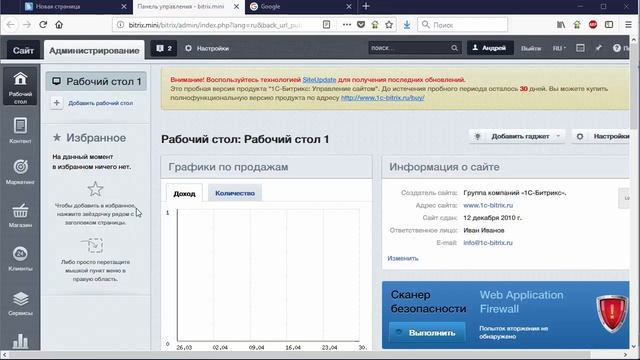This screenshot has width=640, height=360.
Task: Open Firefox downloads panel
Action: 407,25
